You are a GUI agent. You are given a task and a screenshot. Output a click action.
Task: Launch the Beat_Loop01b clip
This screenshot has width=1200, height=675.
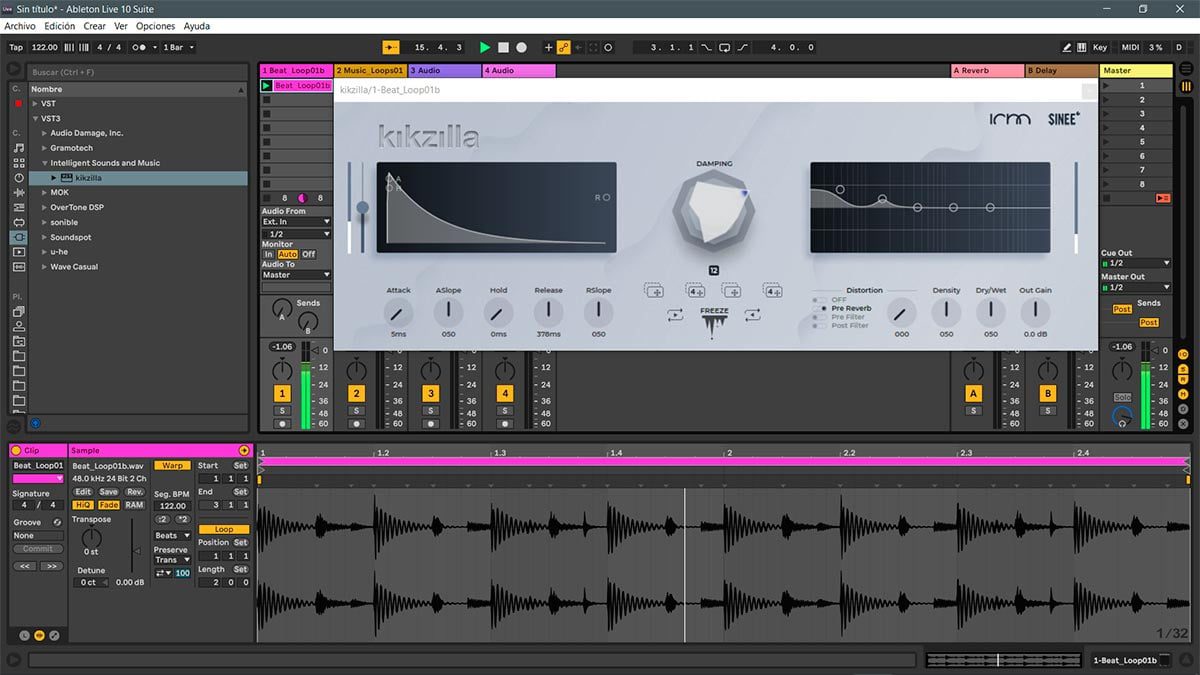click(x=267, y=86)
